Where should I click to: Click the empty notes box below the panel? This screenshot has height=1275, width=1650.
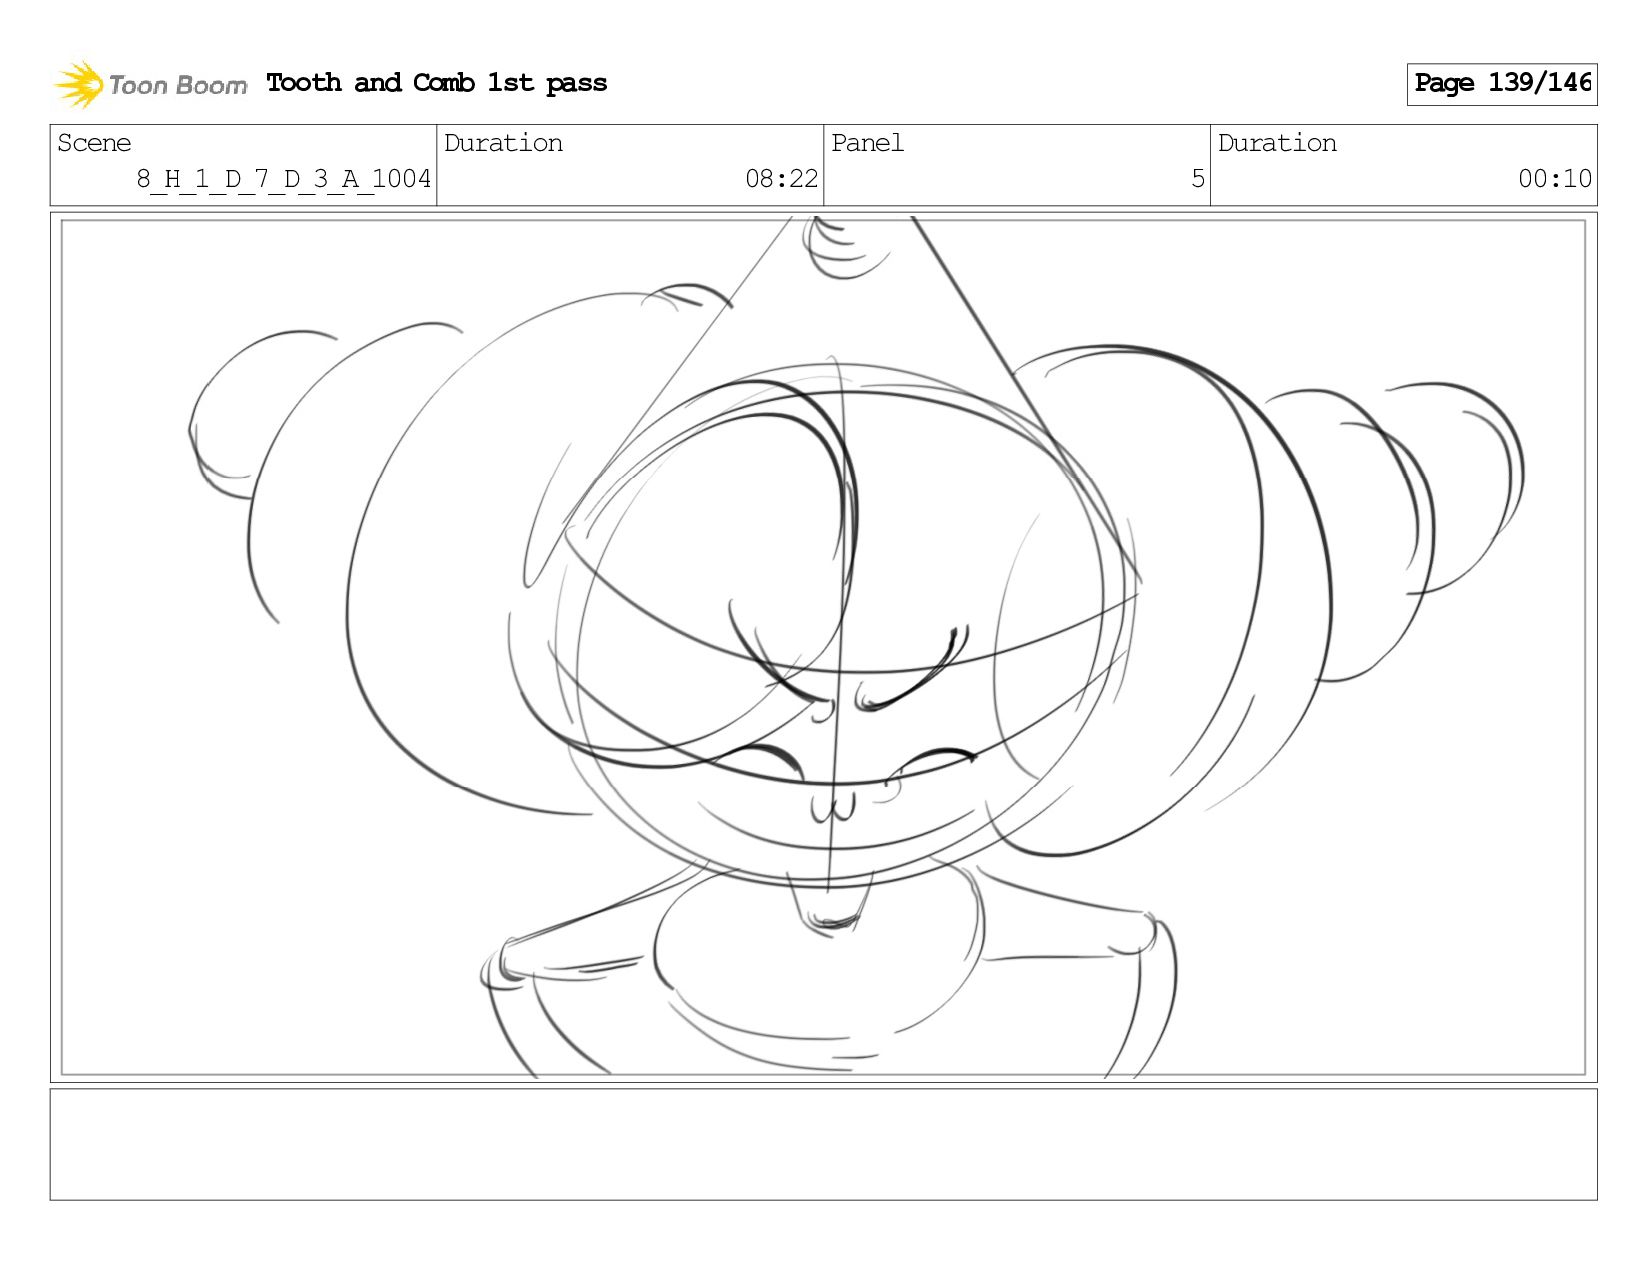pos(824,1144)
